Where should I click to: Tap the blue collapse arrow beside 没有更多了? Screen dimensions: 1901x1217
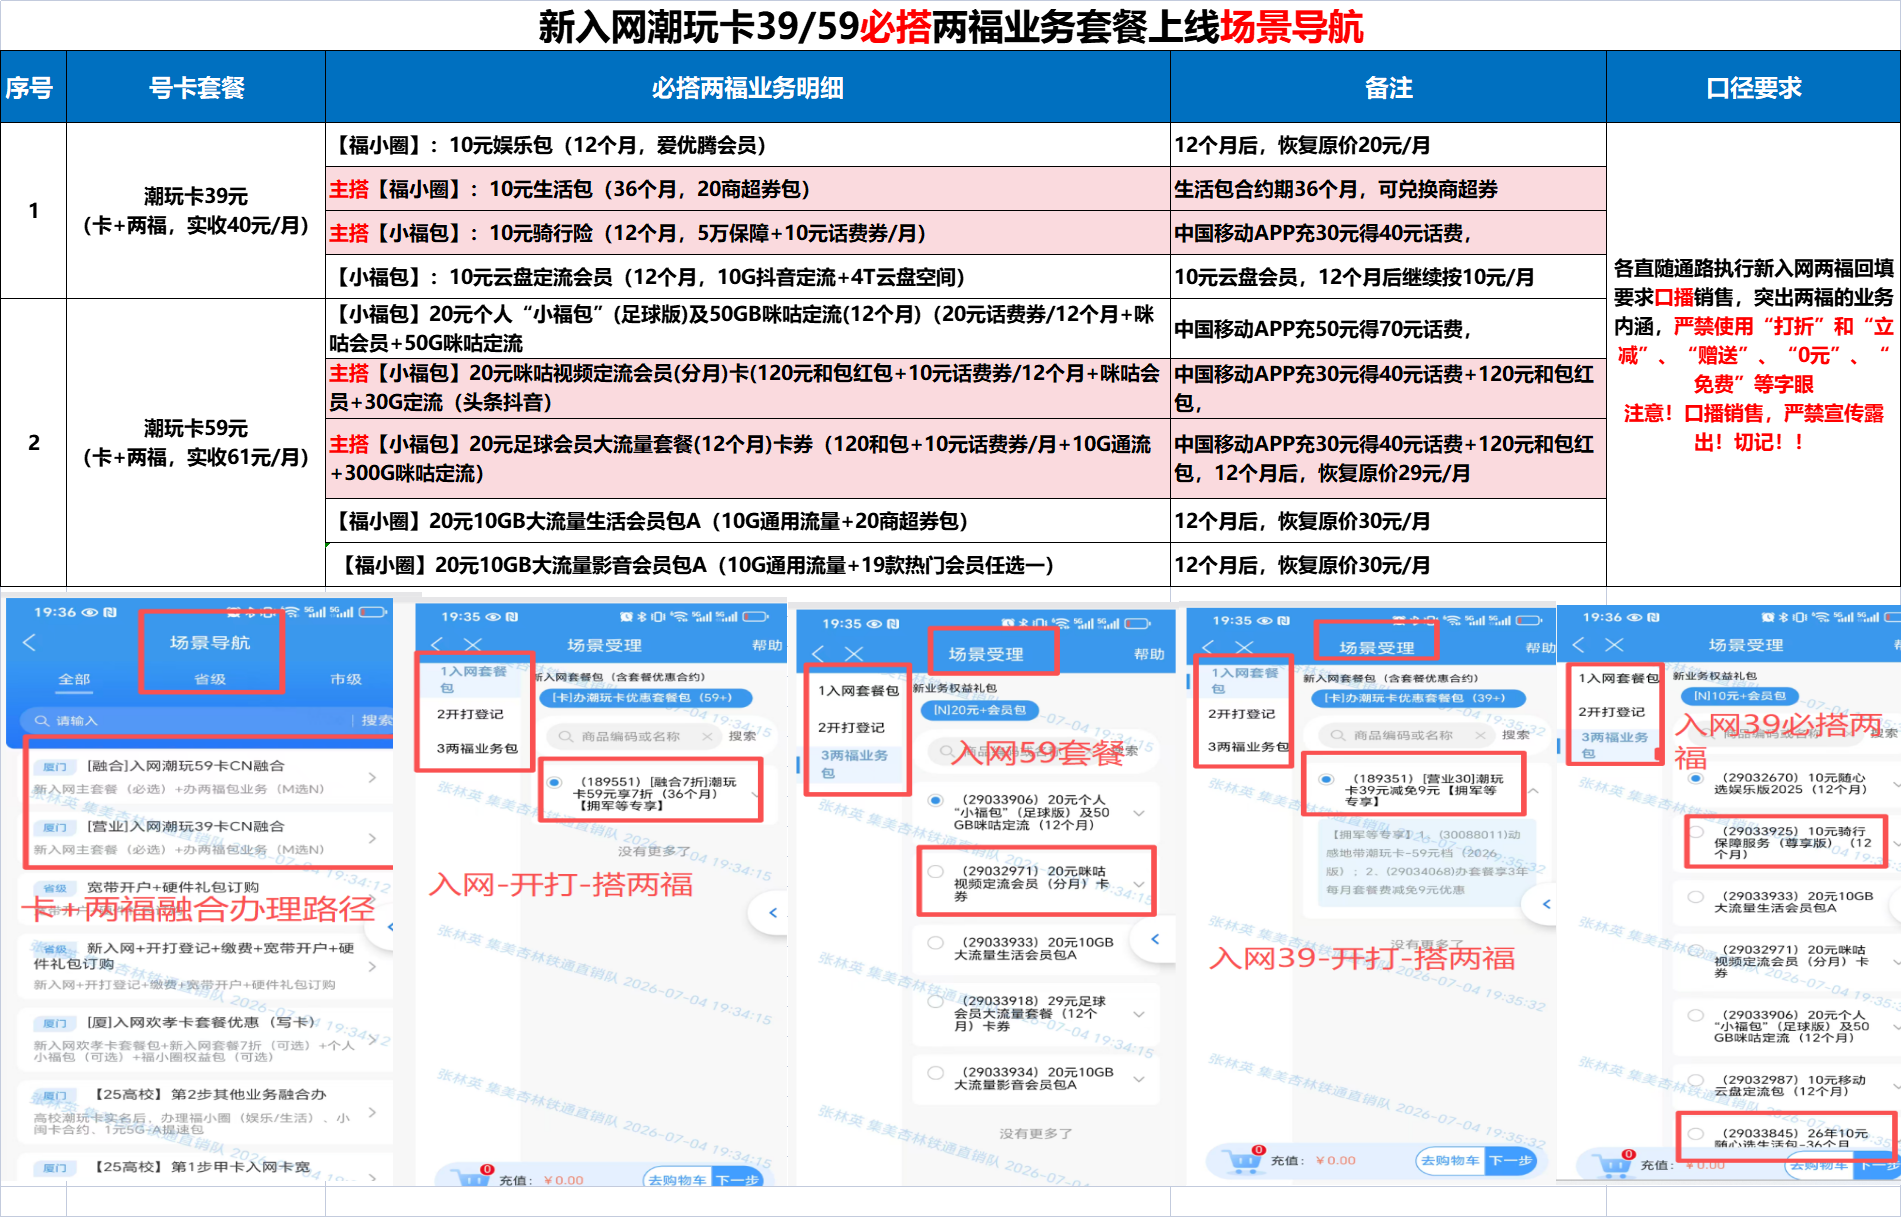(x=772, y=912)
